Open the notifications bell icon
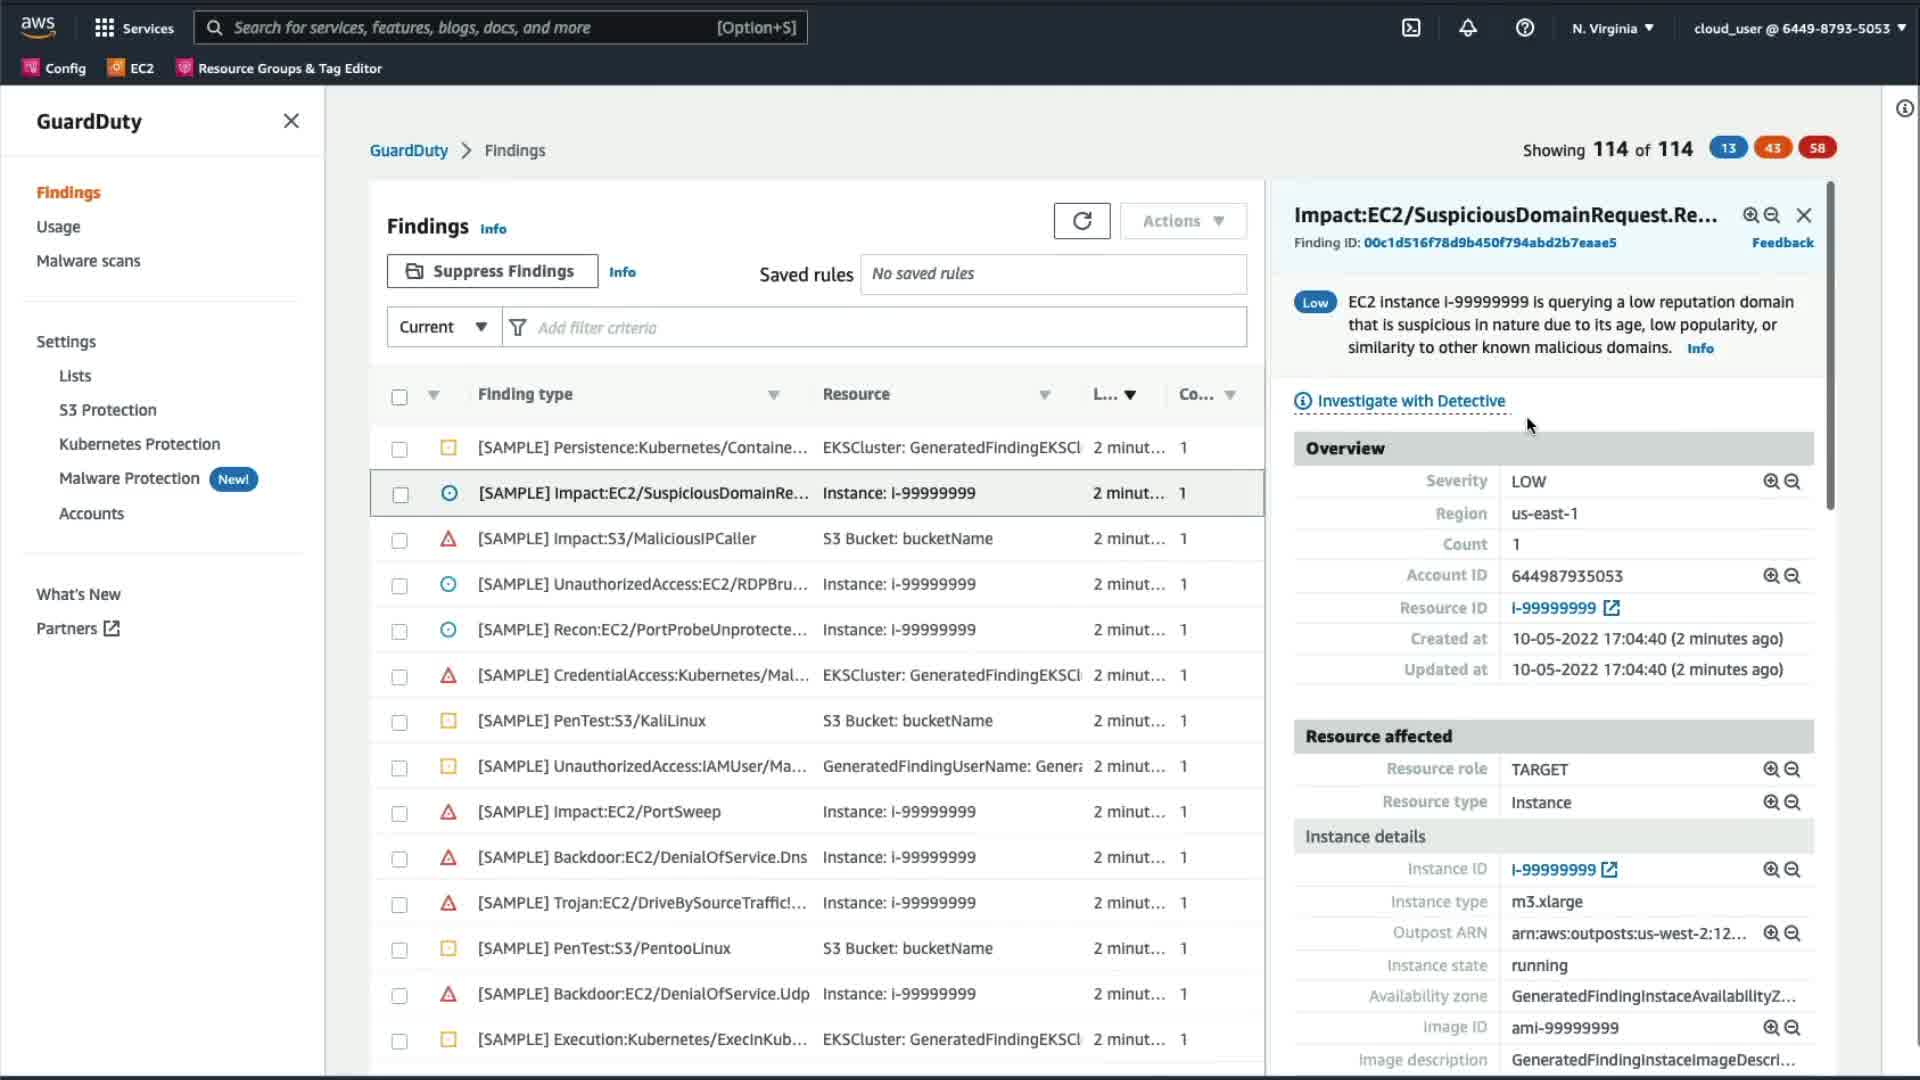The height and width of the screenshot is (1080, 1920). coord(1467,28)
